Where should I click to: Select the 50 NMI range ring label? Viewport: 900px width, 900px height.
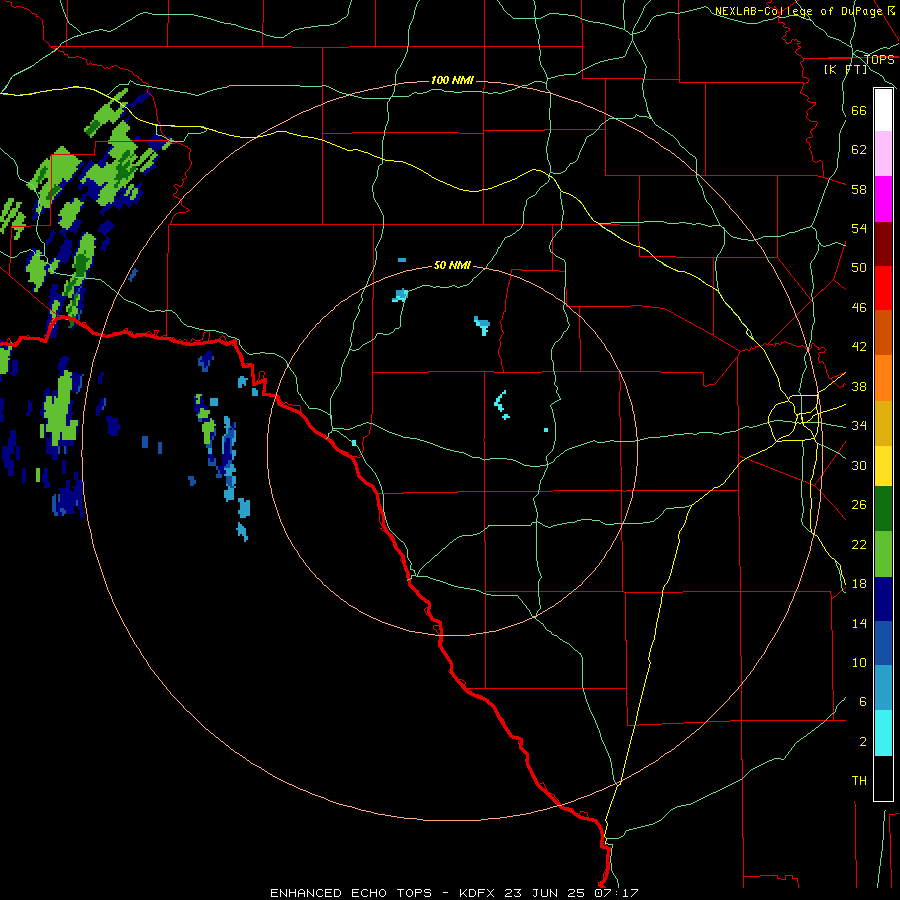coord(452,265)
